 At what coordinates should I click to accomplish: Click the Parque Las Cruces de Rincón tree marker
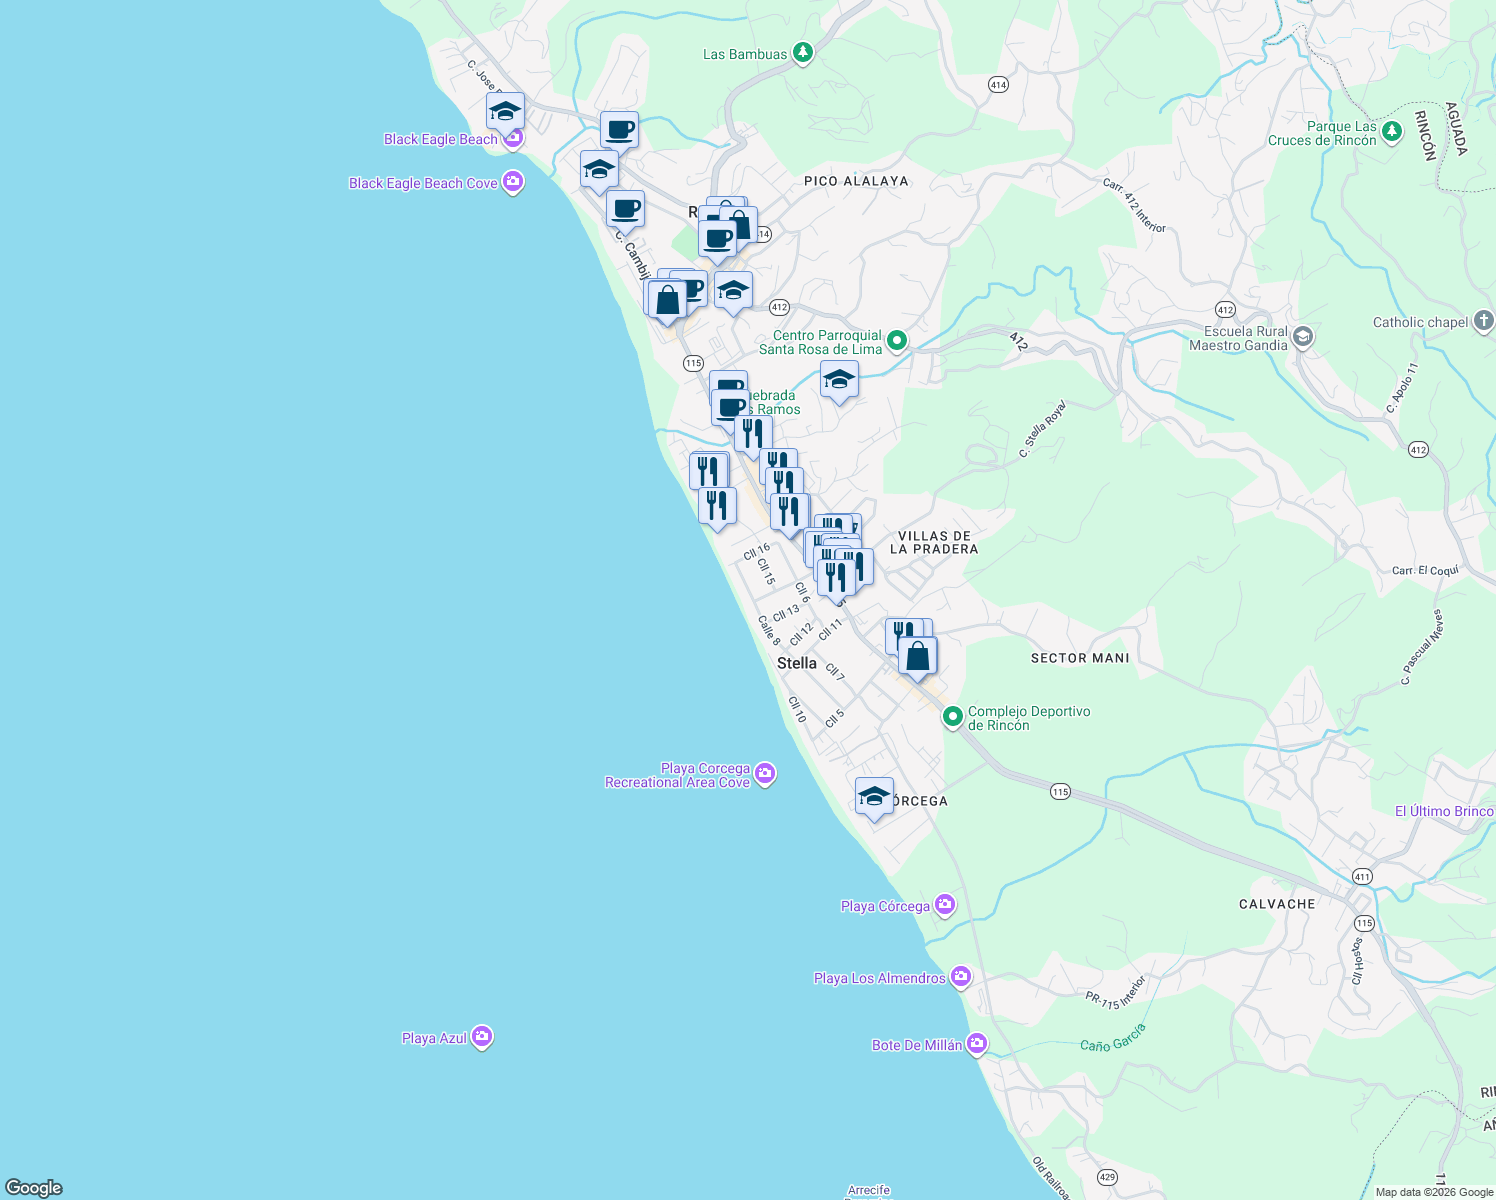pos(1390,130)
